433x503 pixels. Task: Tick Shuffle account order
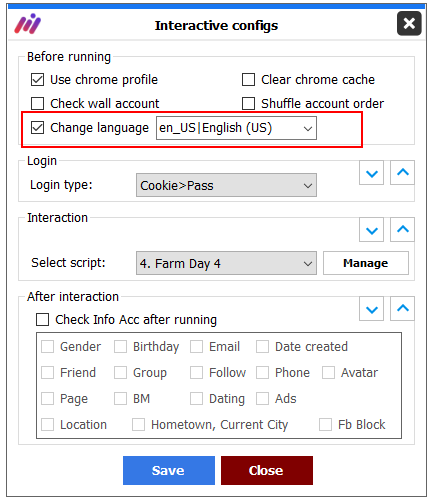248,103
